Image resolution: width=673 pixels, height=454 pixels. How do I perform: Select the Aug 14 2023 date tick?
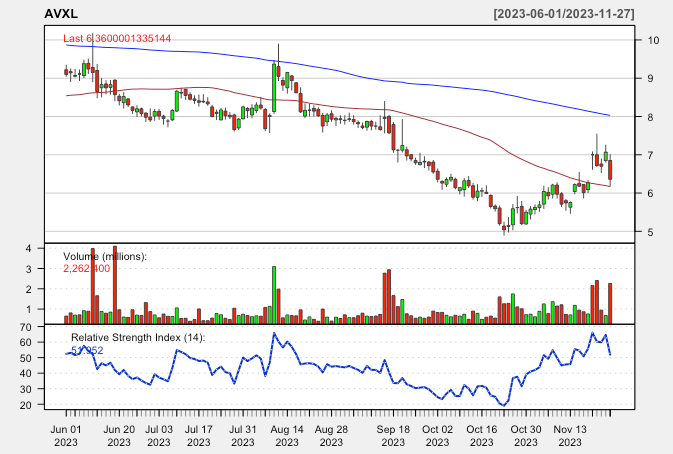287,434
